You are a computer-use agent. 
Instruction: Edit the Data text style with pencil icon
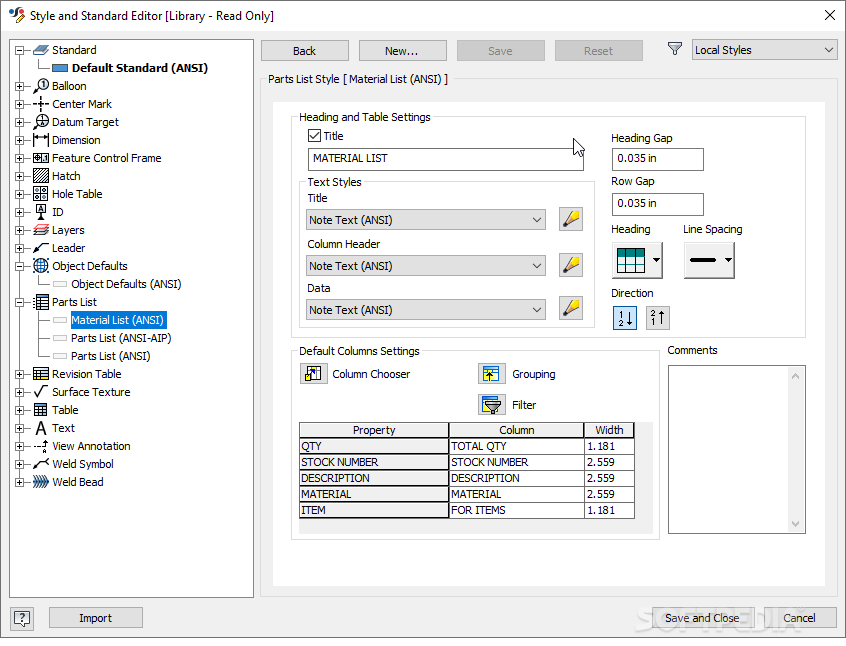(x=571, y=308)
